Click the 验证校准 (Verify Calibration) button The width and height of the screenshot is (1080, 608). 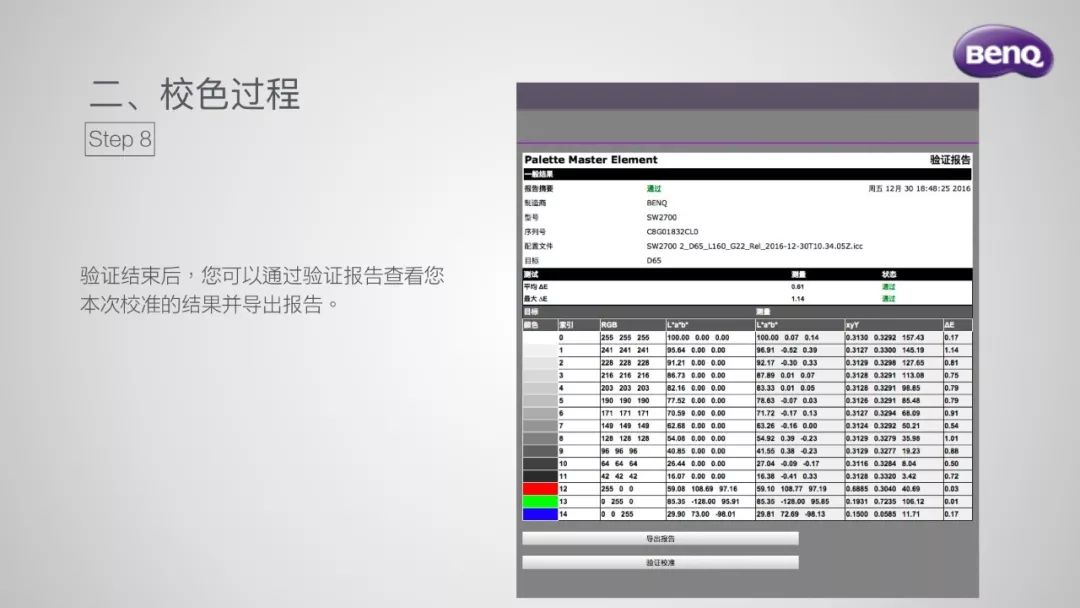click(660, 561)
